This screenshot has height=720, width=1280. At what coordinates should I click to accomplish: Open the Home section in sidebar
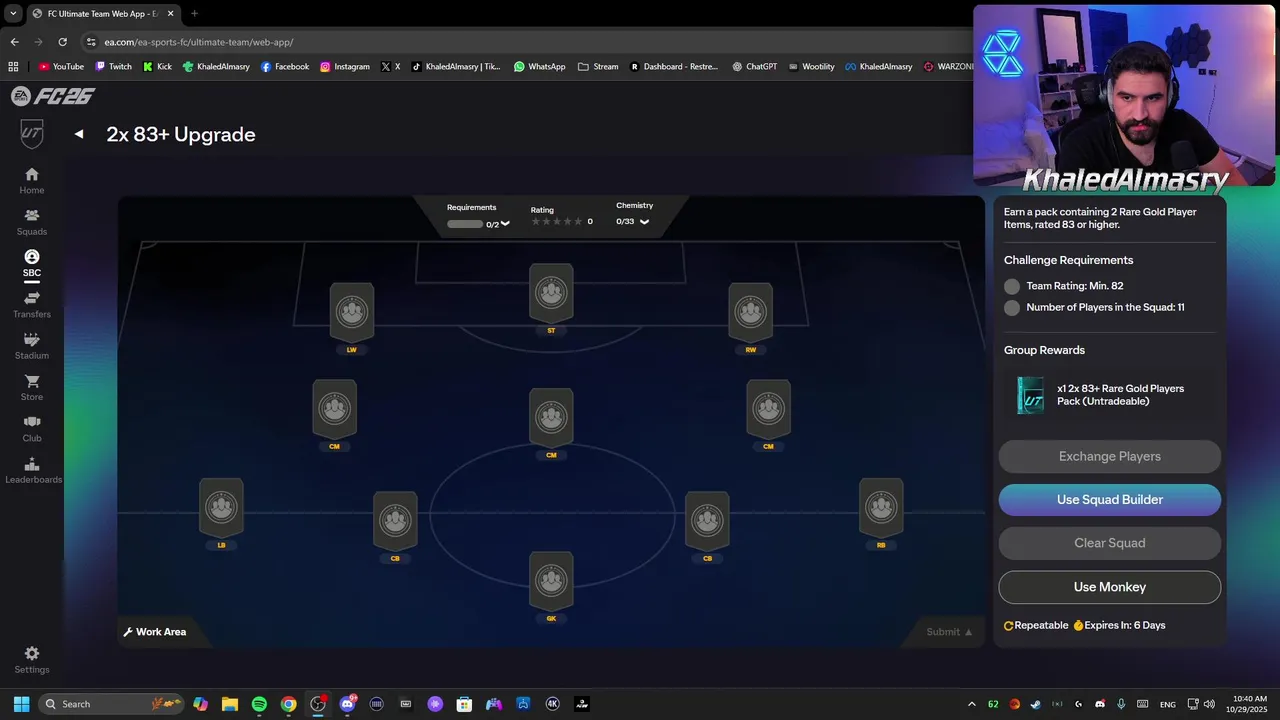(32, 181)
